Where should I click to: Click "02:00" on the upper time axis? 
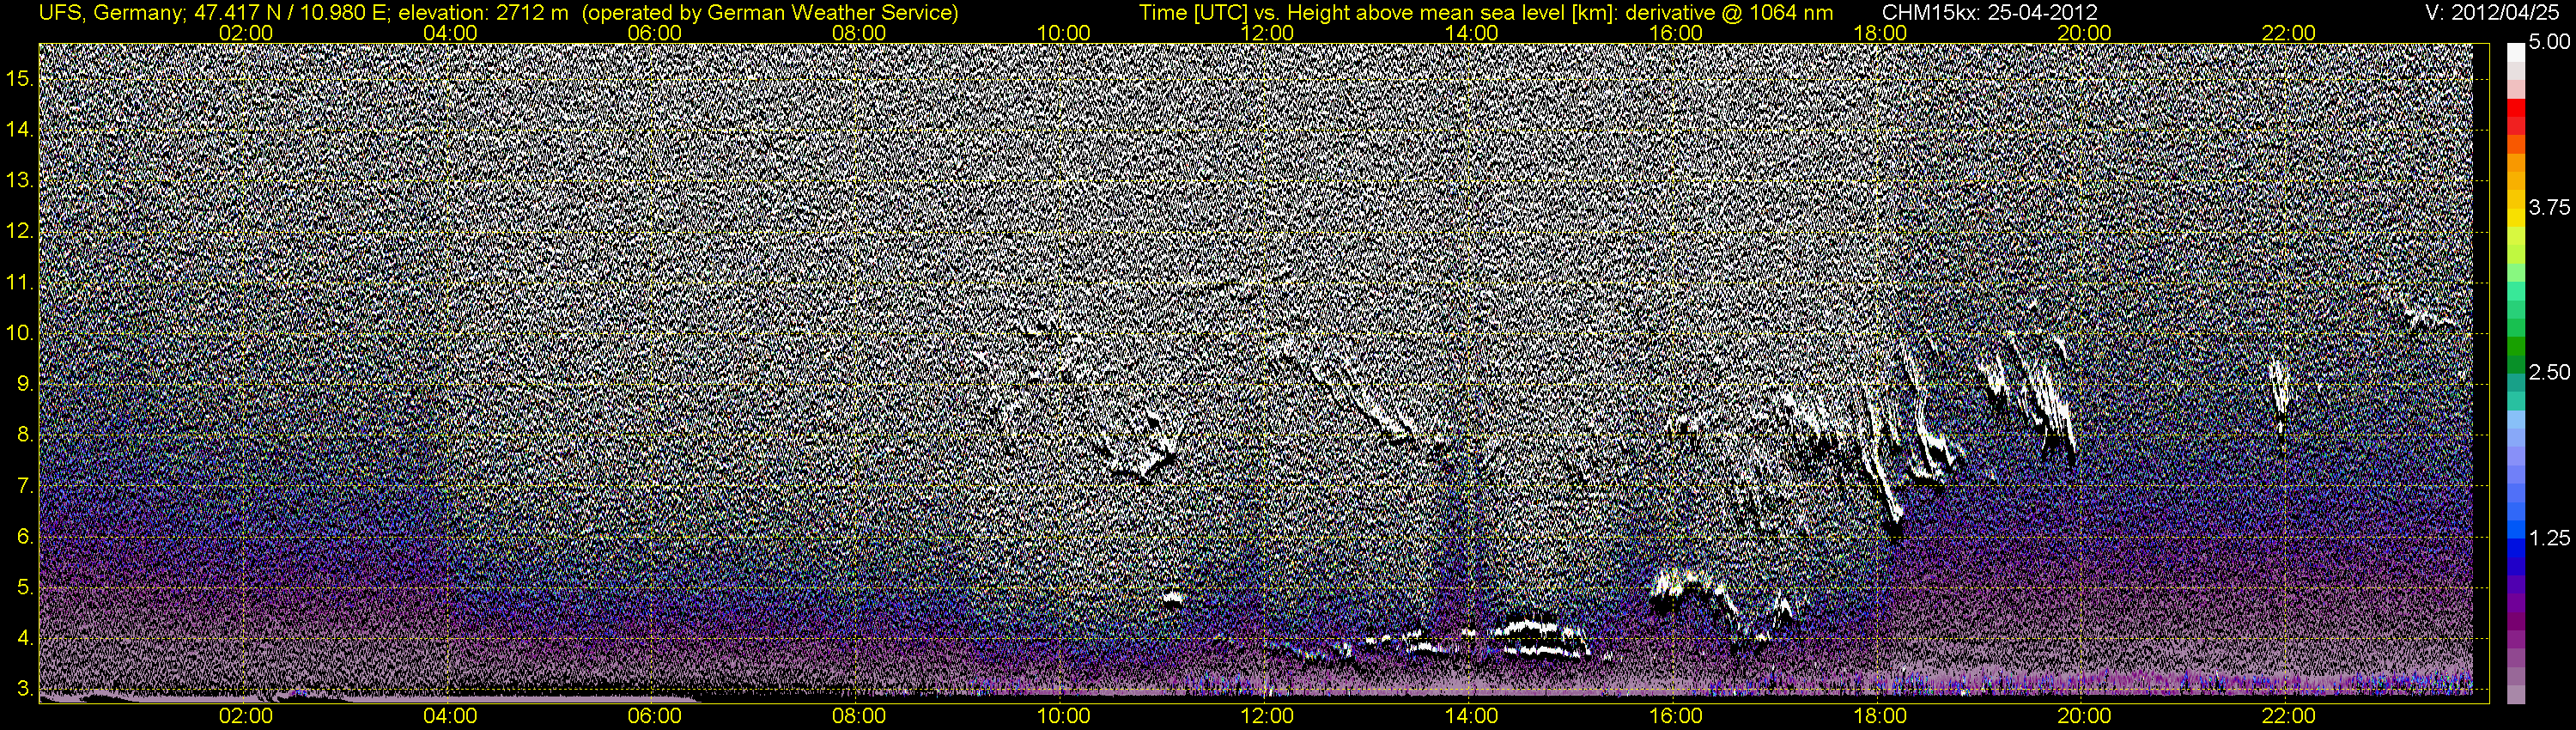pyautogui.click(x=246, y=33)
